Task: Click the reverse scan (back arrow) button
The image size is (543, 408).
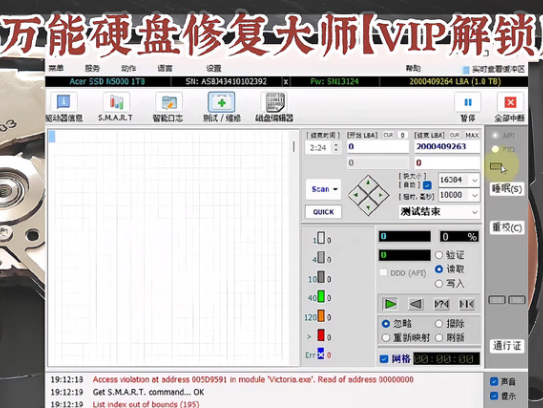Action: click(x=416, y=304)
